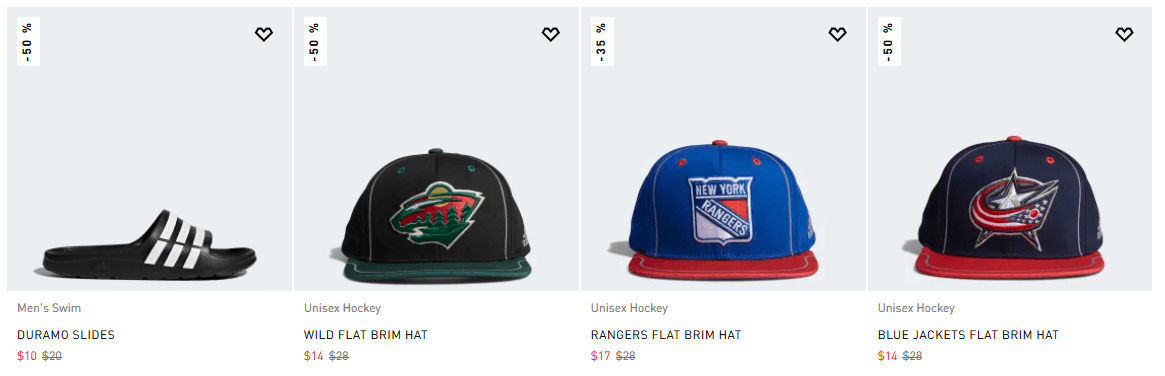Click the $14 price of Blue Jackets hat
Image resolution: width=1165 pixels, height=376 pixels.
click(x=887, y=356)
